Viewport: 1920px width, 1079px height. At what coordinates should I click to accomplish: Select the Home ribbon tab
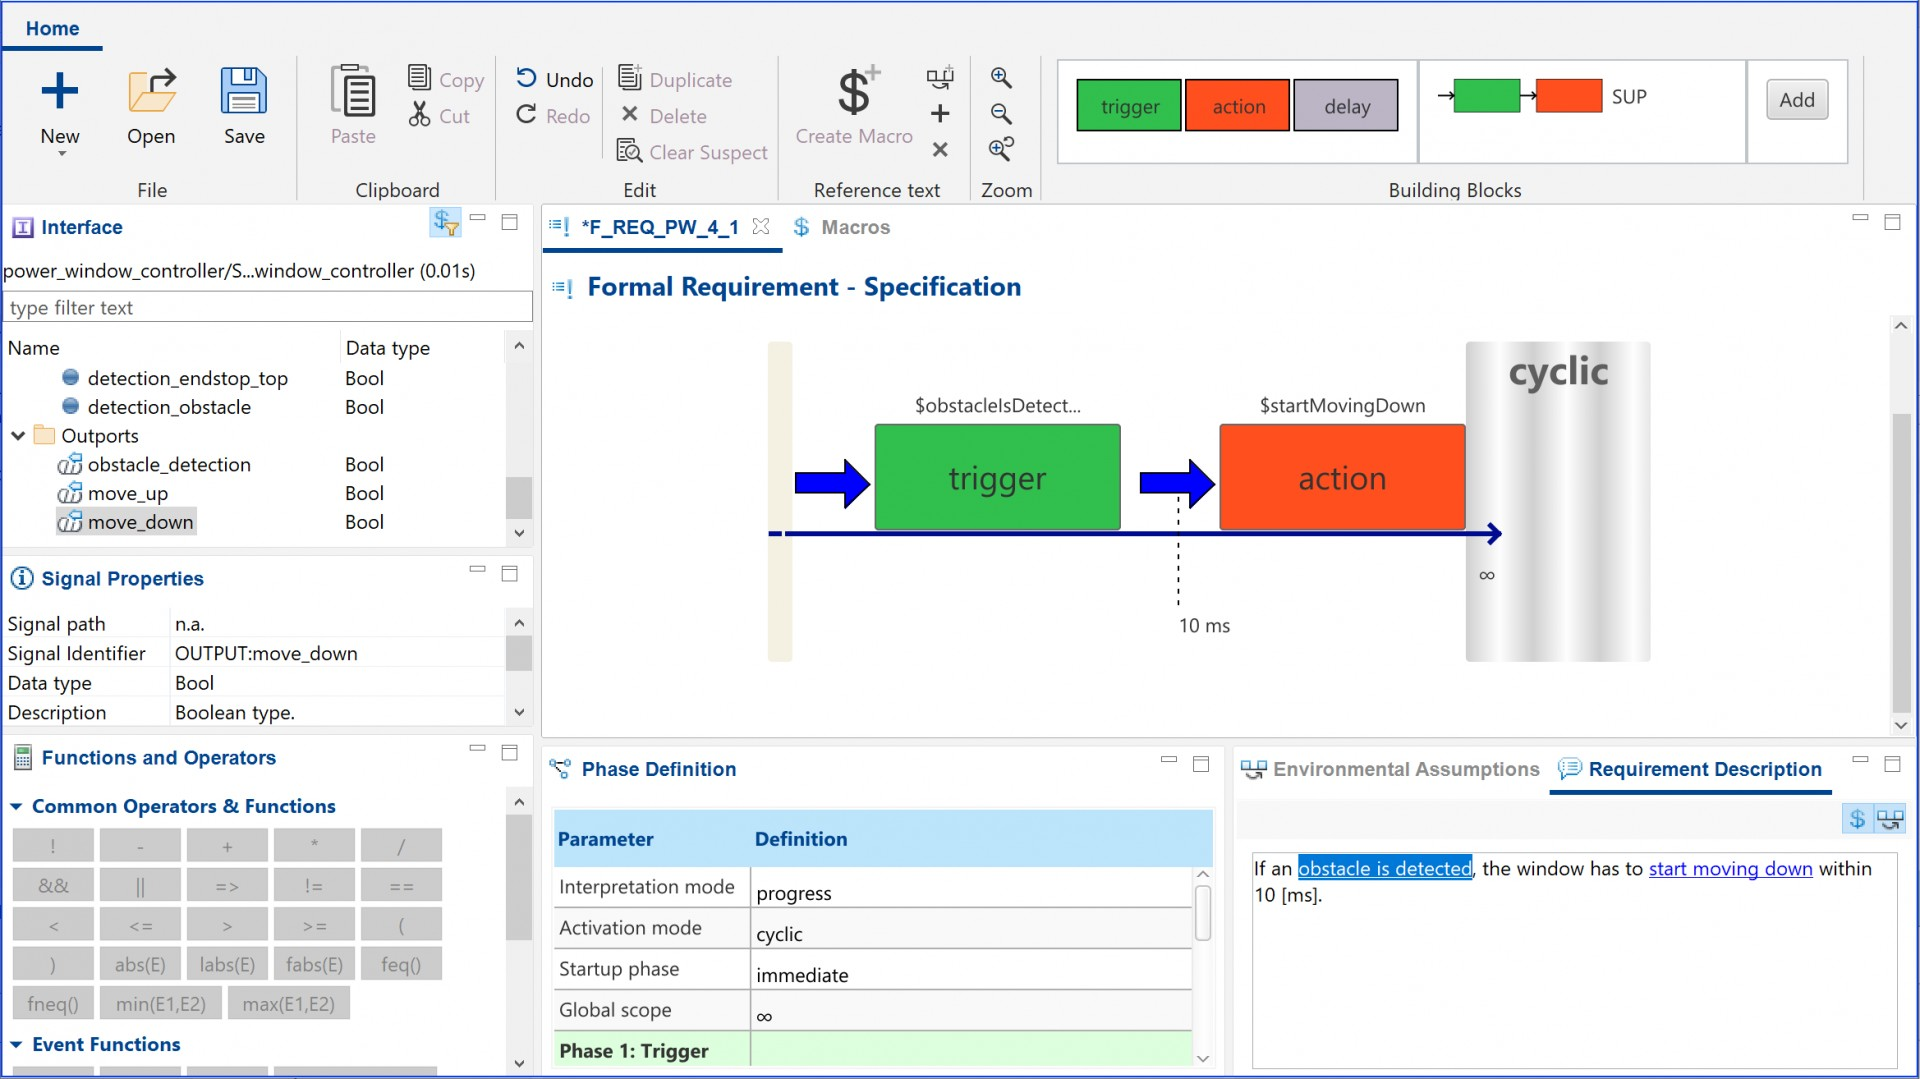52,28
